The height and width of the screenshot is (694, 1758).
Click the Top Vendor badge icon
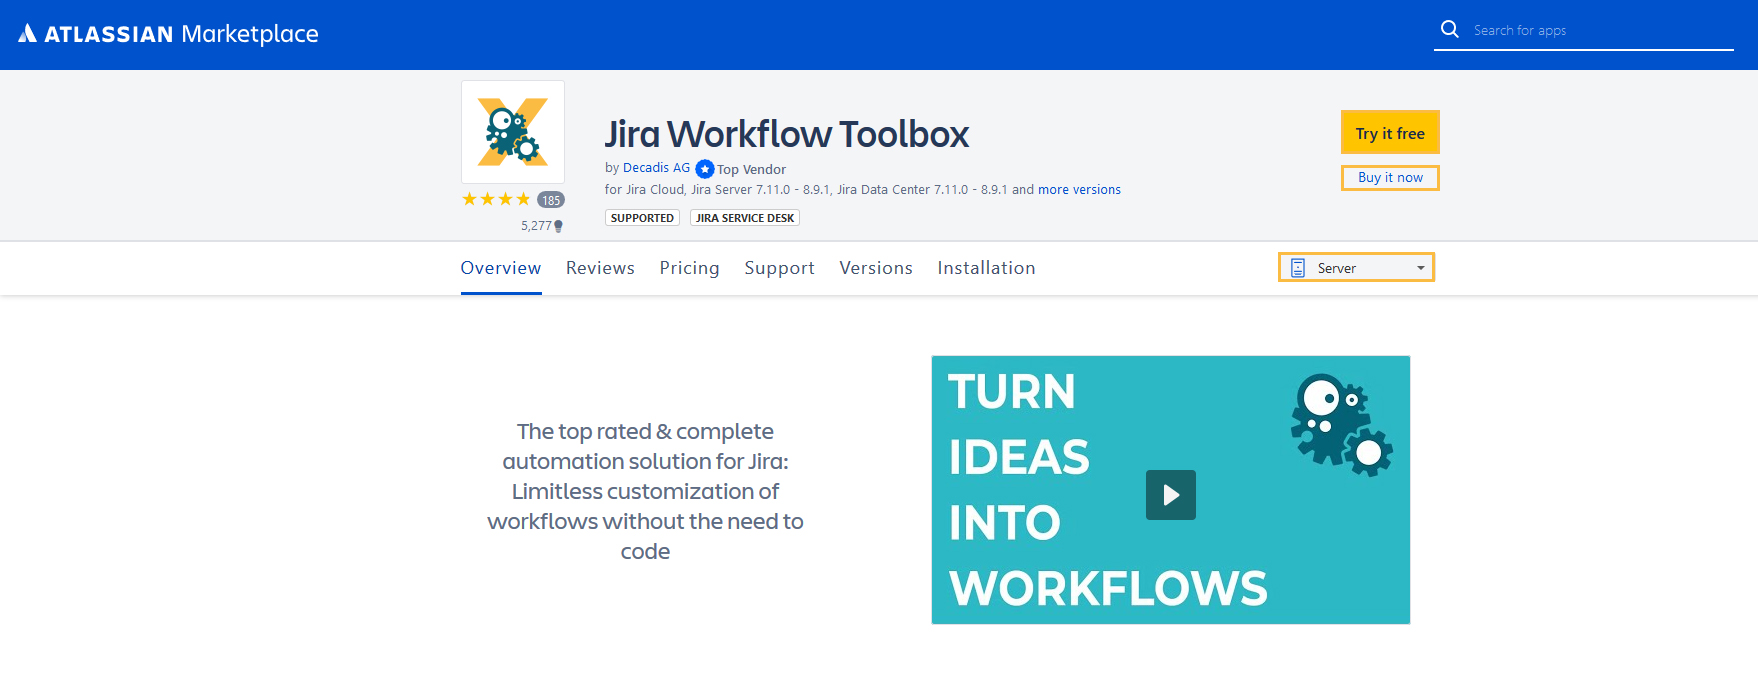pos(705,169)
